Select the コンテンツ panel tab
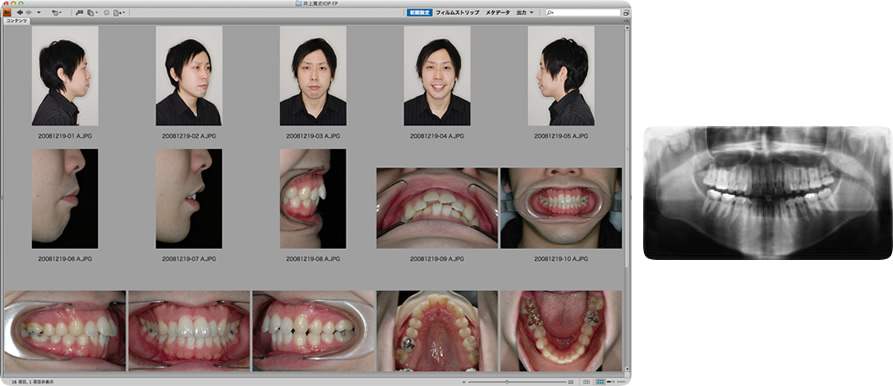This screenshot has height=386, width=893. pyautogui.click(x=17, y=21)
